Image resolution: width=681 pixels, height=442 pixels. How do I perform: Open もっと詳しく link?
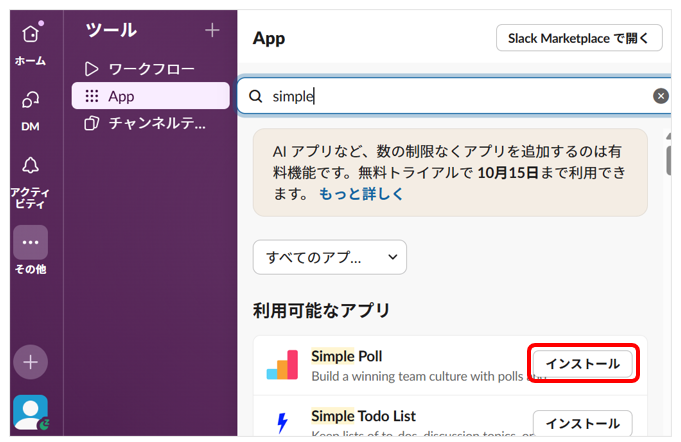tap(361, 194)
